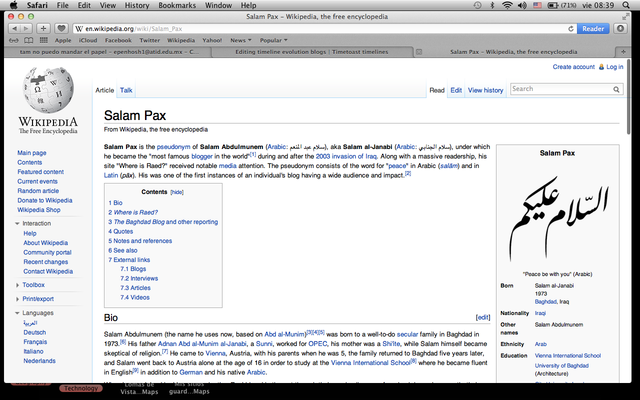Click the Wi-Fi status icon

tap(507, 5)
